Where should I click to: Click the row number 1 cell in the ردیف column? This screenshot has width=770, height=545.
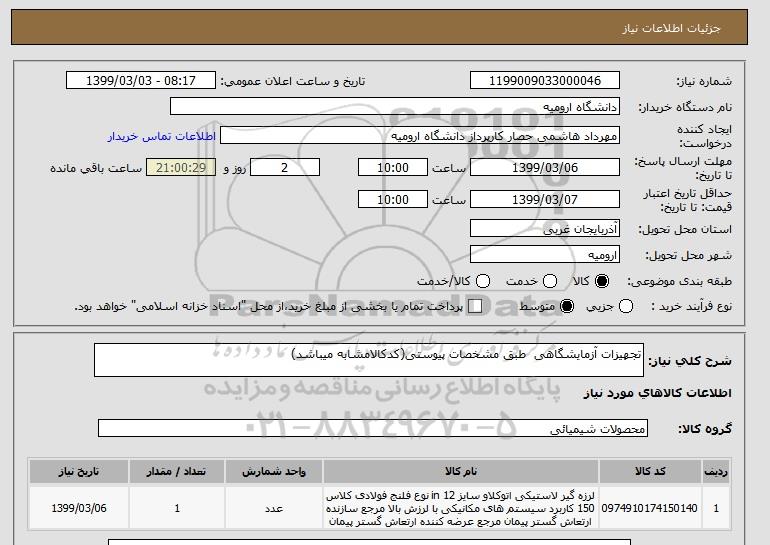[x=716, y=508]
